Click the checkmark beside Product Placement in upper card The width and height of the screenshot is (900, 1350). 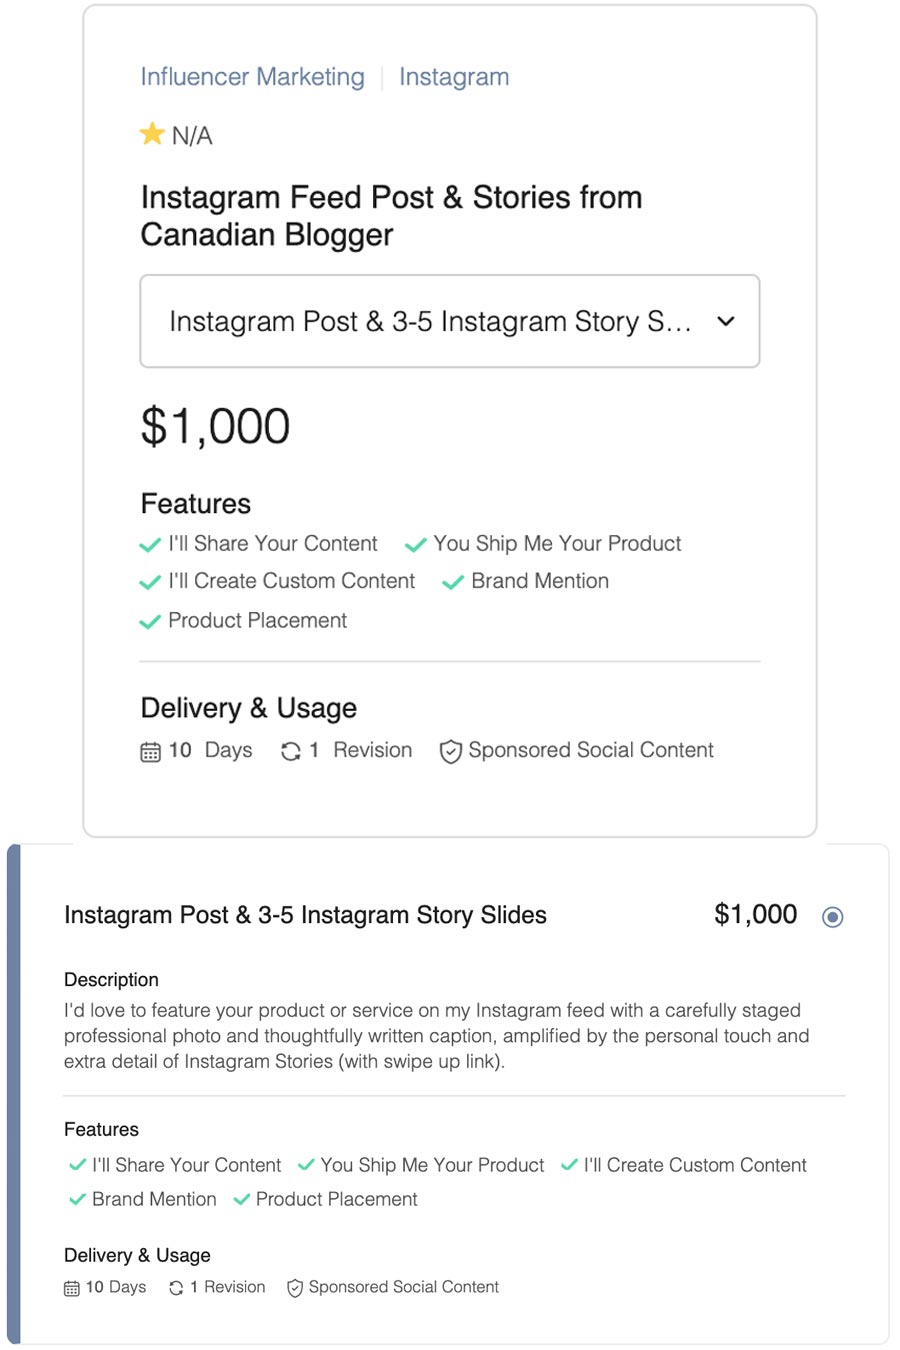150,622
